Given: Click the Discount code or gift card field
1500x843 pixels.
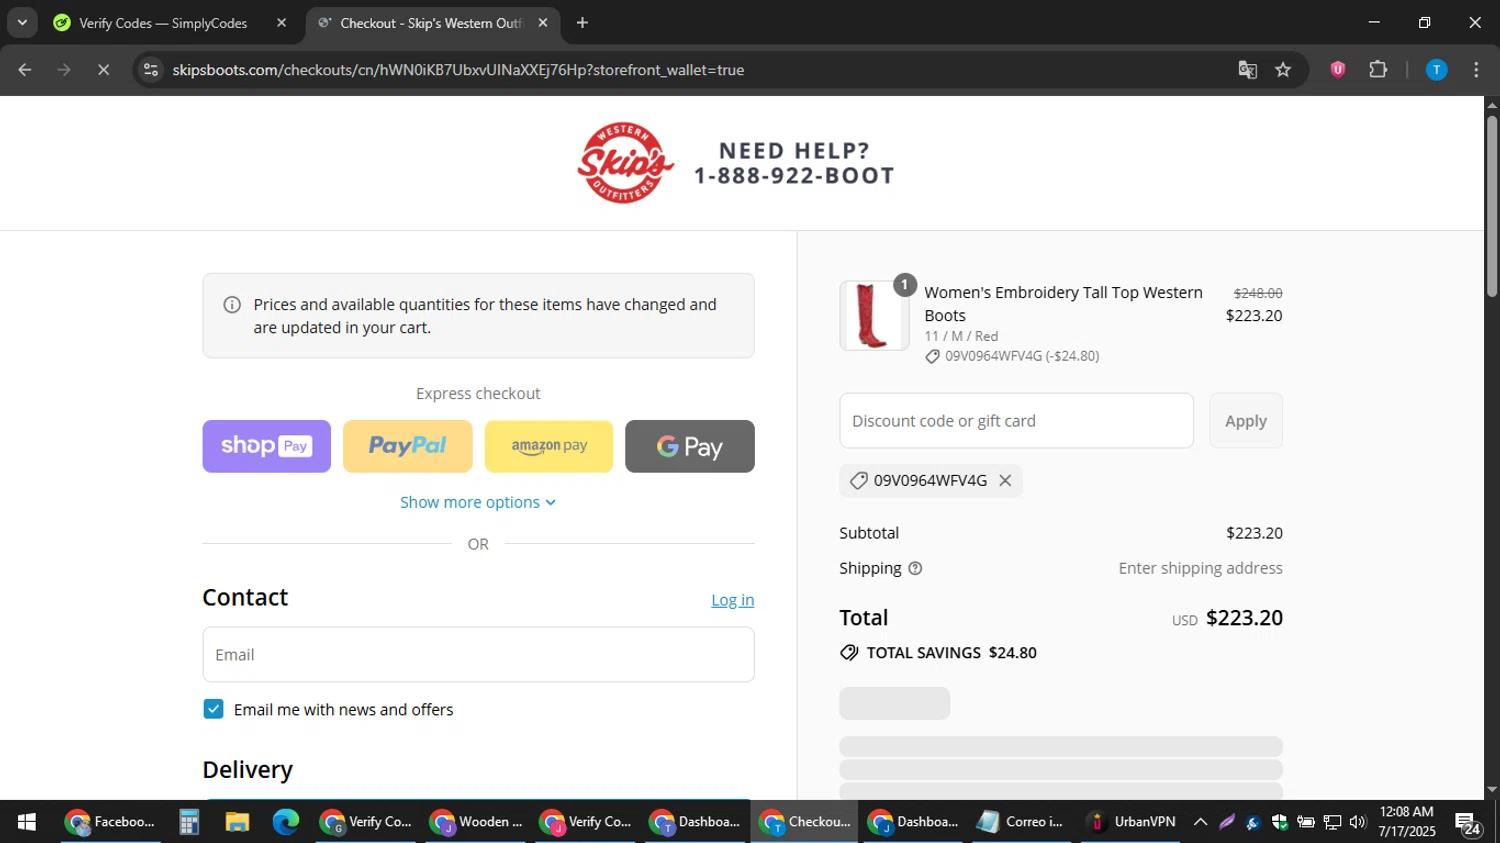Looking at the screenshot, I should click(x=1016, y=421).
